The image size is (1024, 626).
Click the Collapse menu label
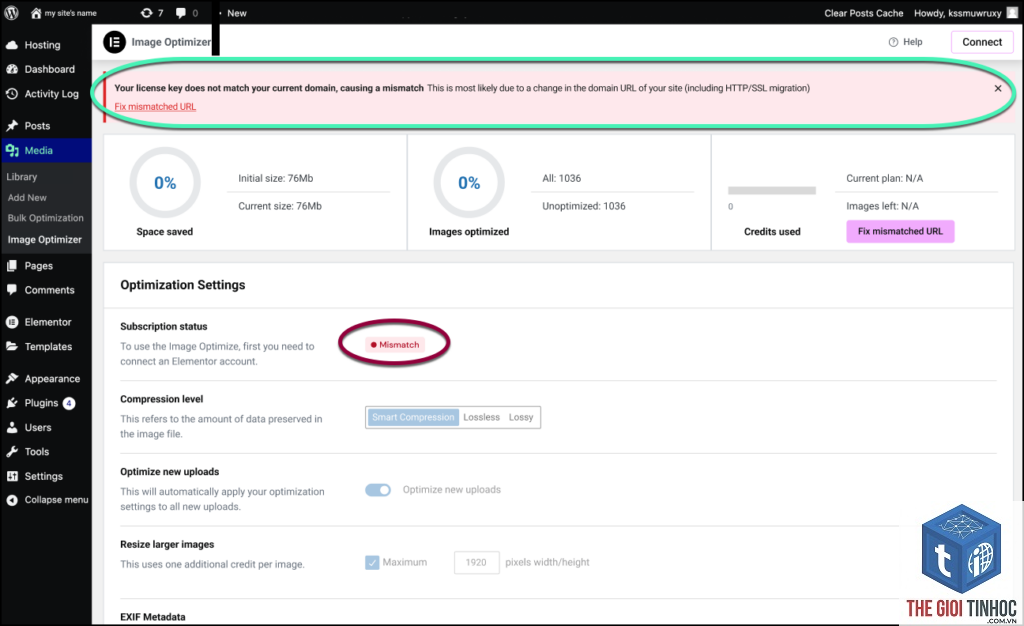pyautogui.click(x=56, y=500)
